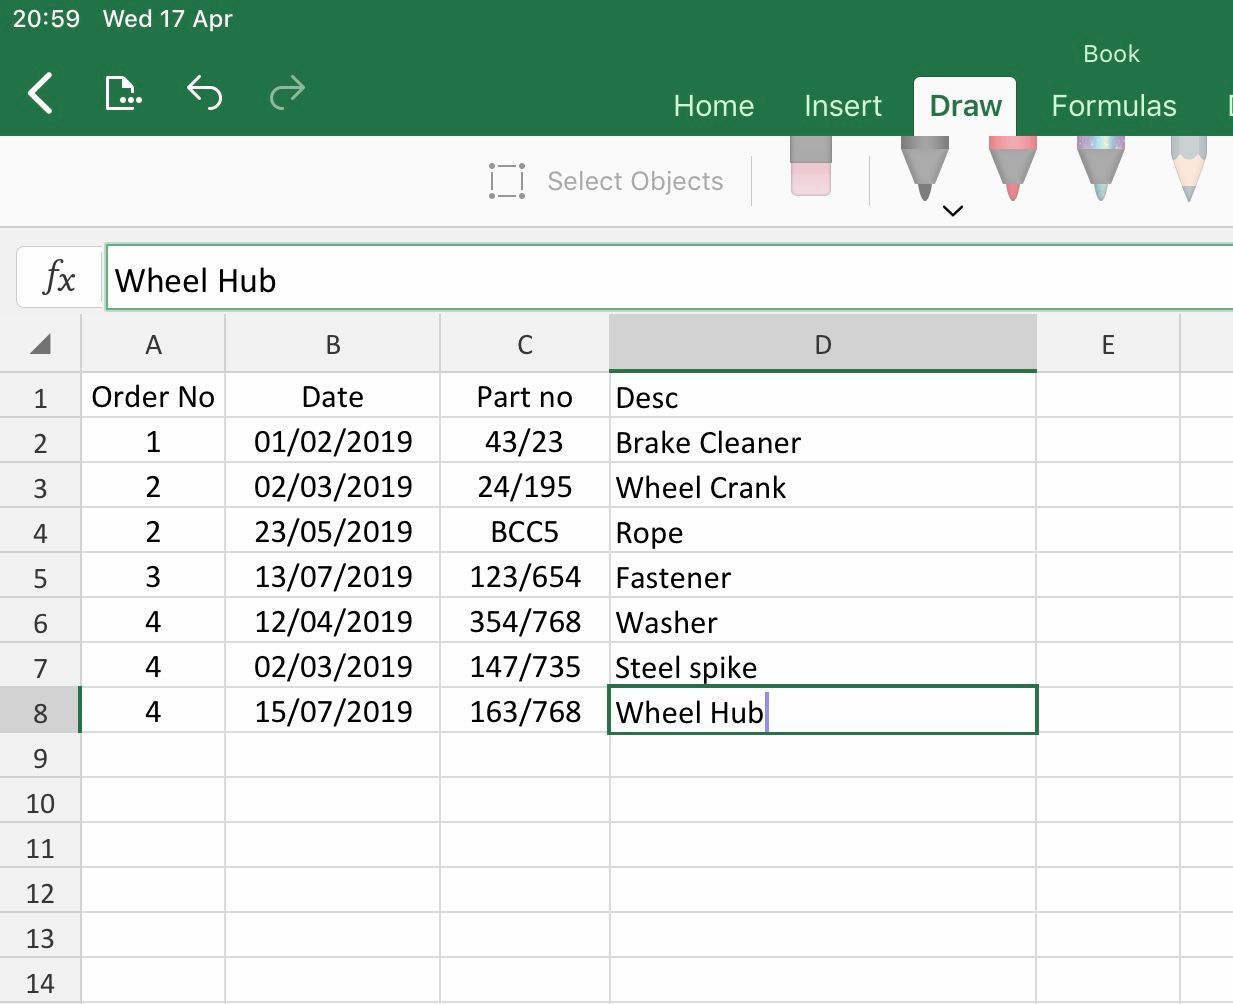Switch to the Formulas ribbon tab
The image size is (1233, 1004).
click(x=1113, y=105)
